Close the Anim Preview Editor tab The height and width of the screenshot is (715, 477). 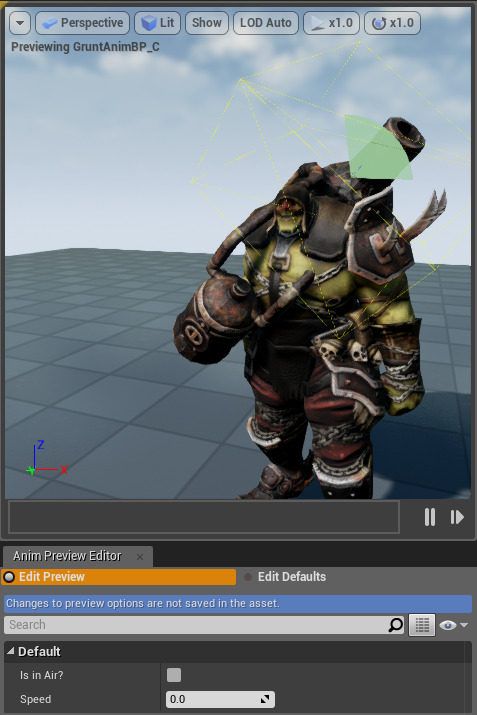click(140, 557)
